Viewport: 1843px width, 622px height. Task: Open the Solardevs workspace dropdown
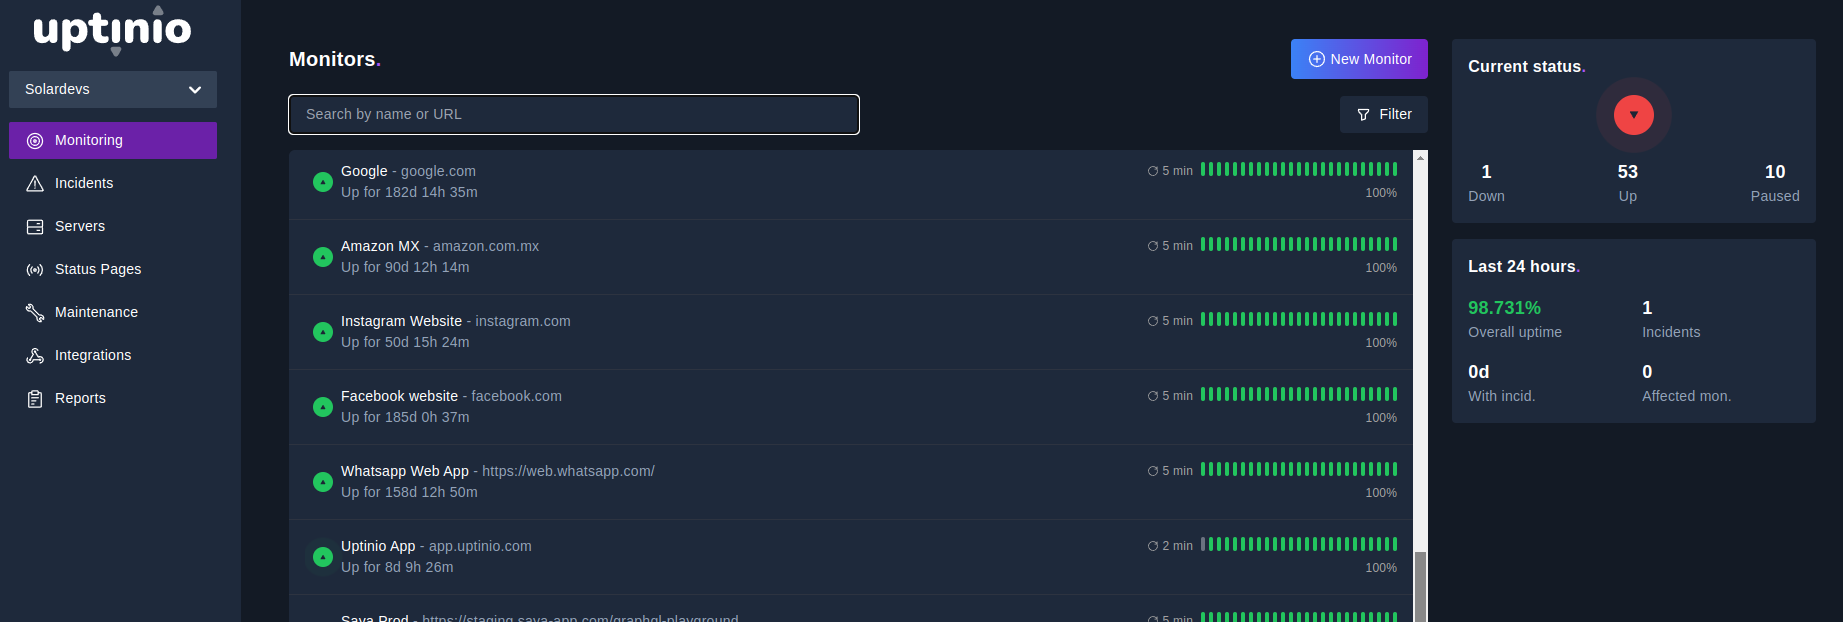[x=113, y=89]
